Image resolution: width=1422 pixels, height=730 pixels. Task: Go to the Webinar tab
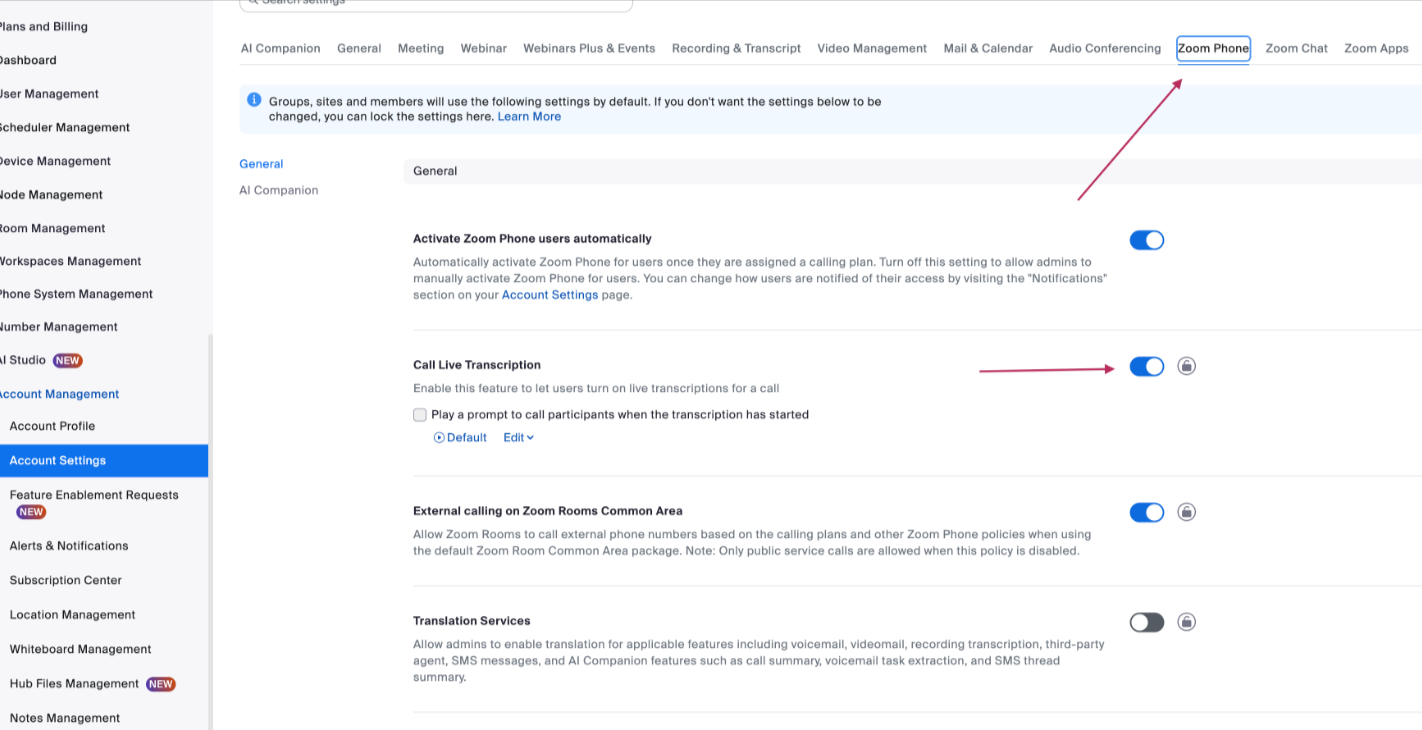point(484,48)
